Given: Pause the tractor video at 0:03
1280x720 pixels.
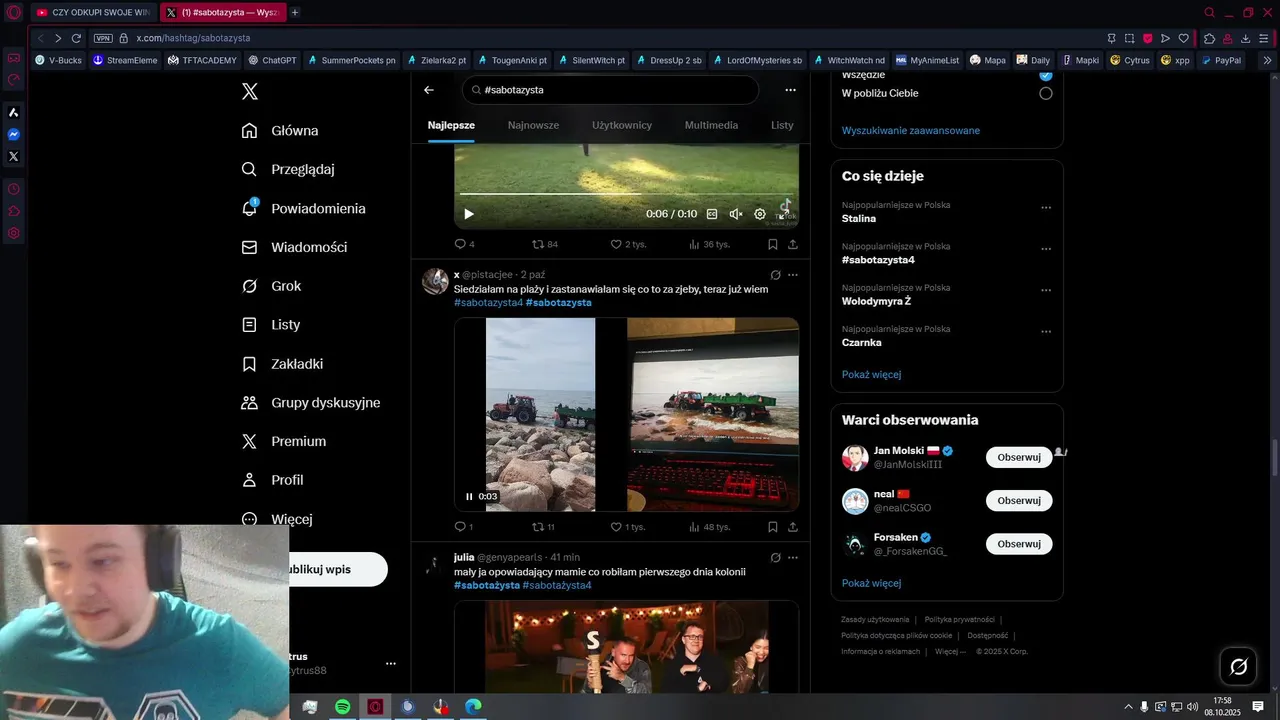Looking at the screenshot, I should (469, 497).
